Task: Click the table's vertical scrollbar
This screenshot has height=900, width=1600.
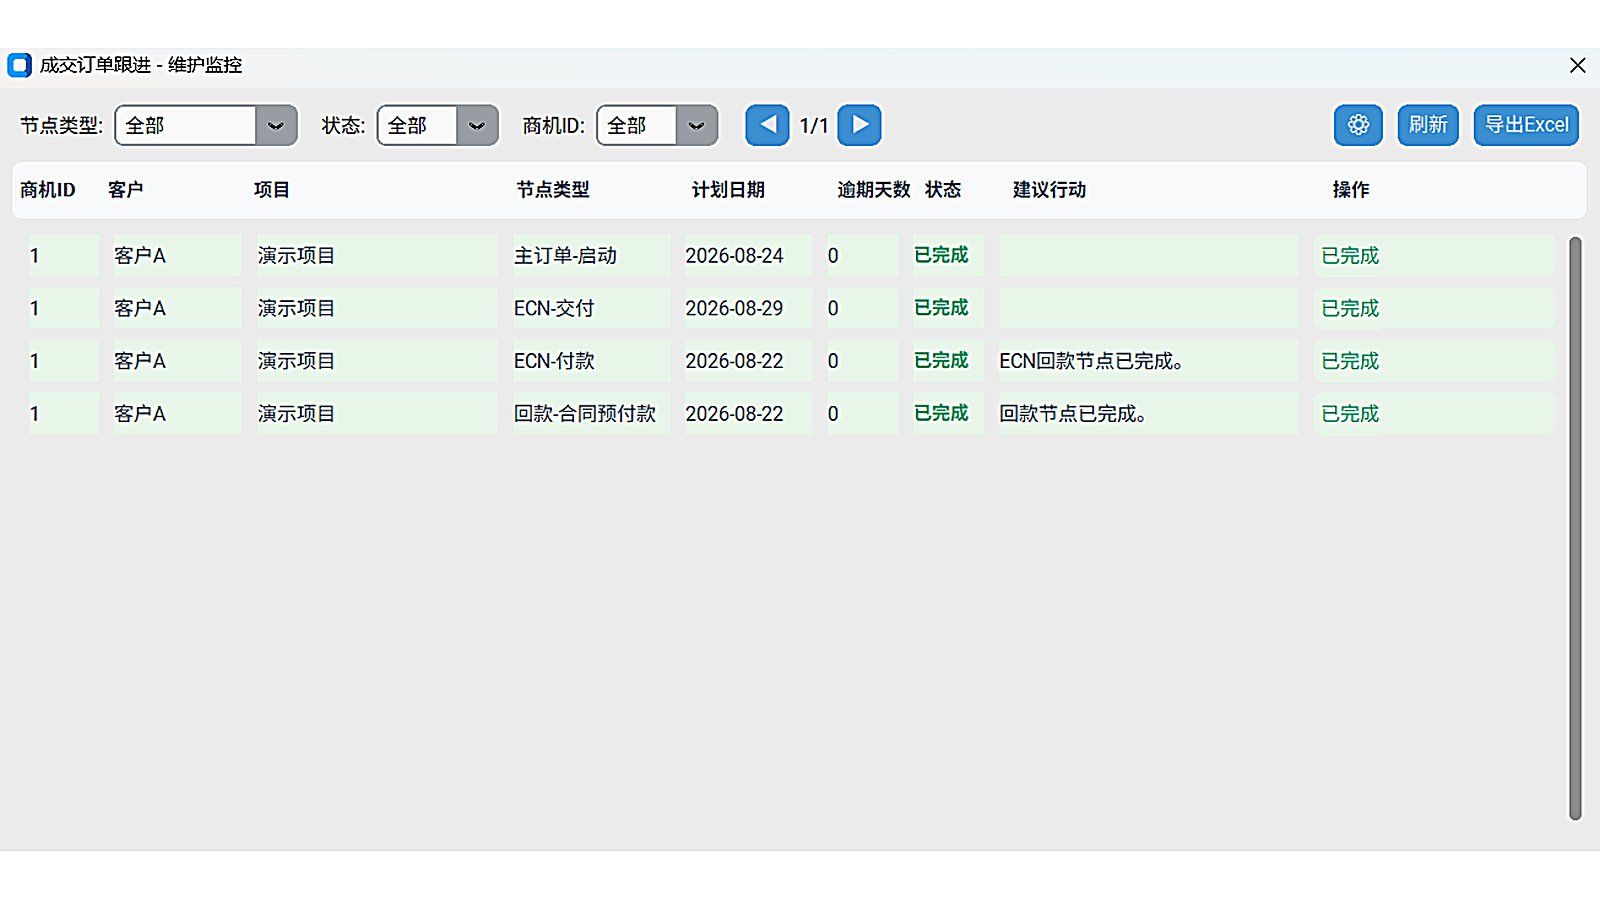Action: point(1575,528)
